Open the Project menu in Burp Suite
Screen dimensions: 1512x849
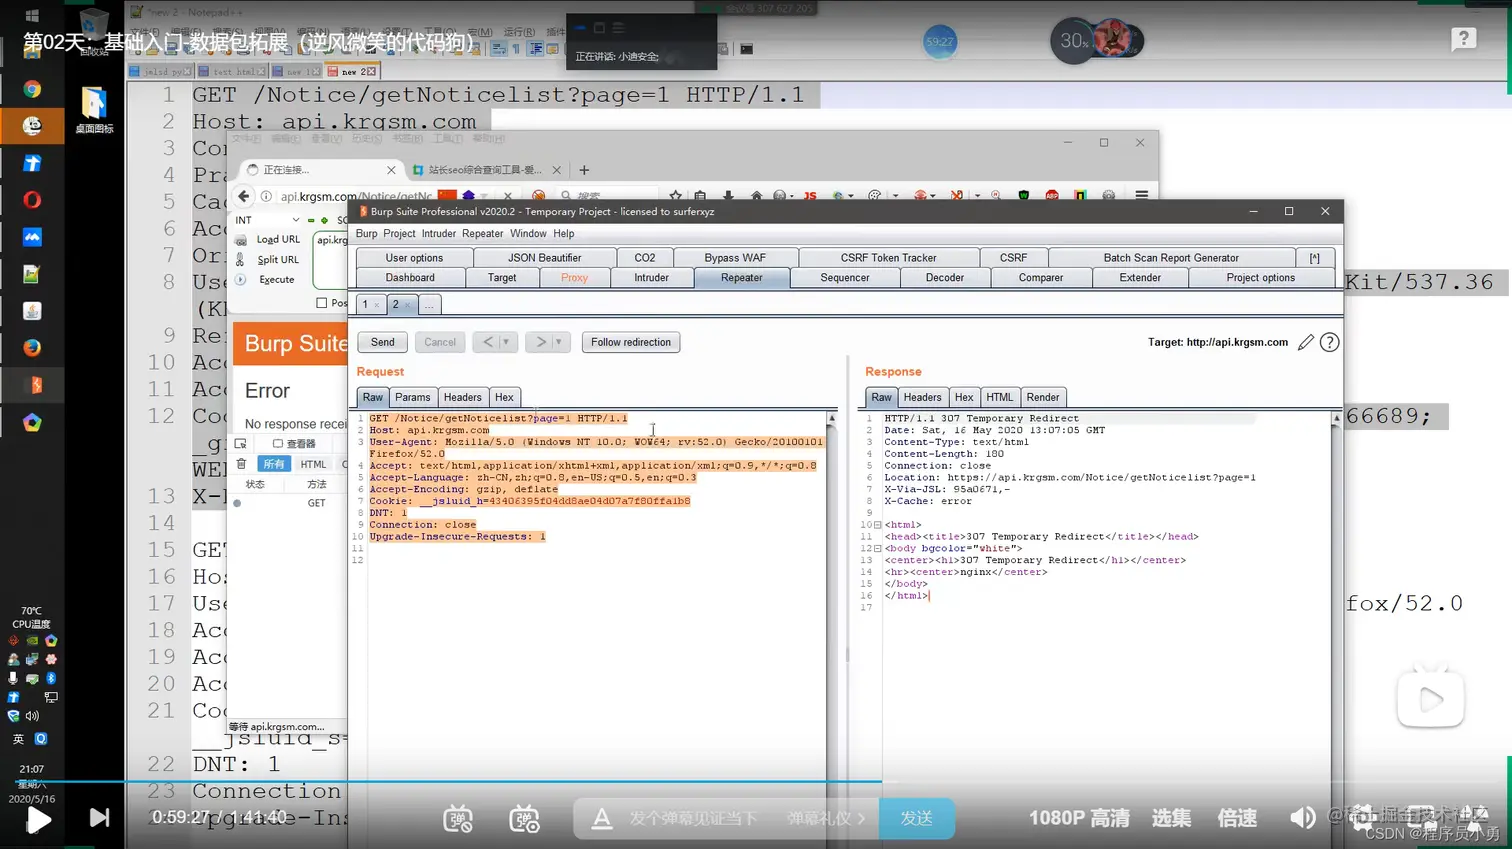(399, 234)
